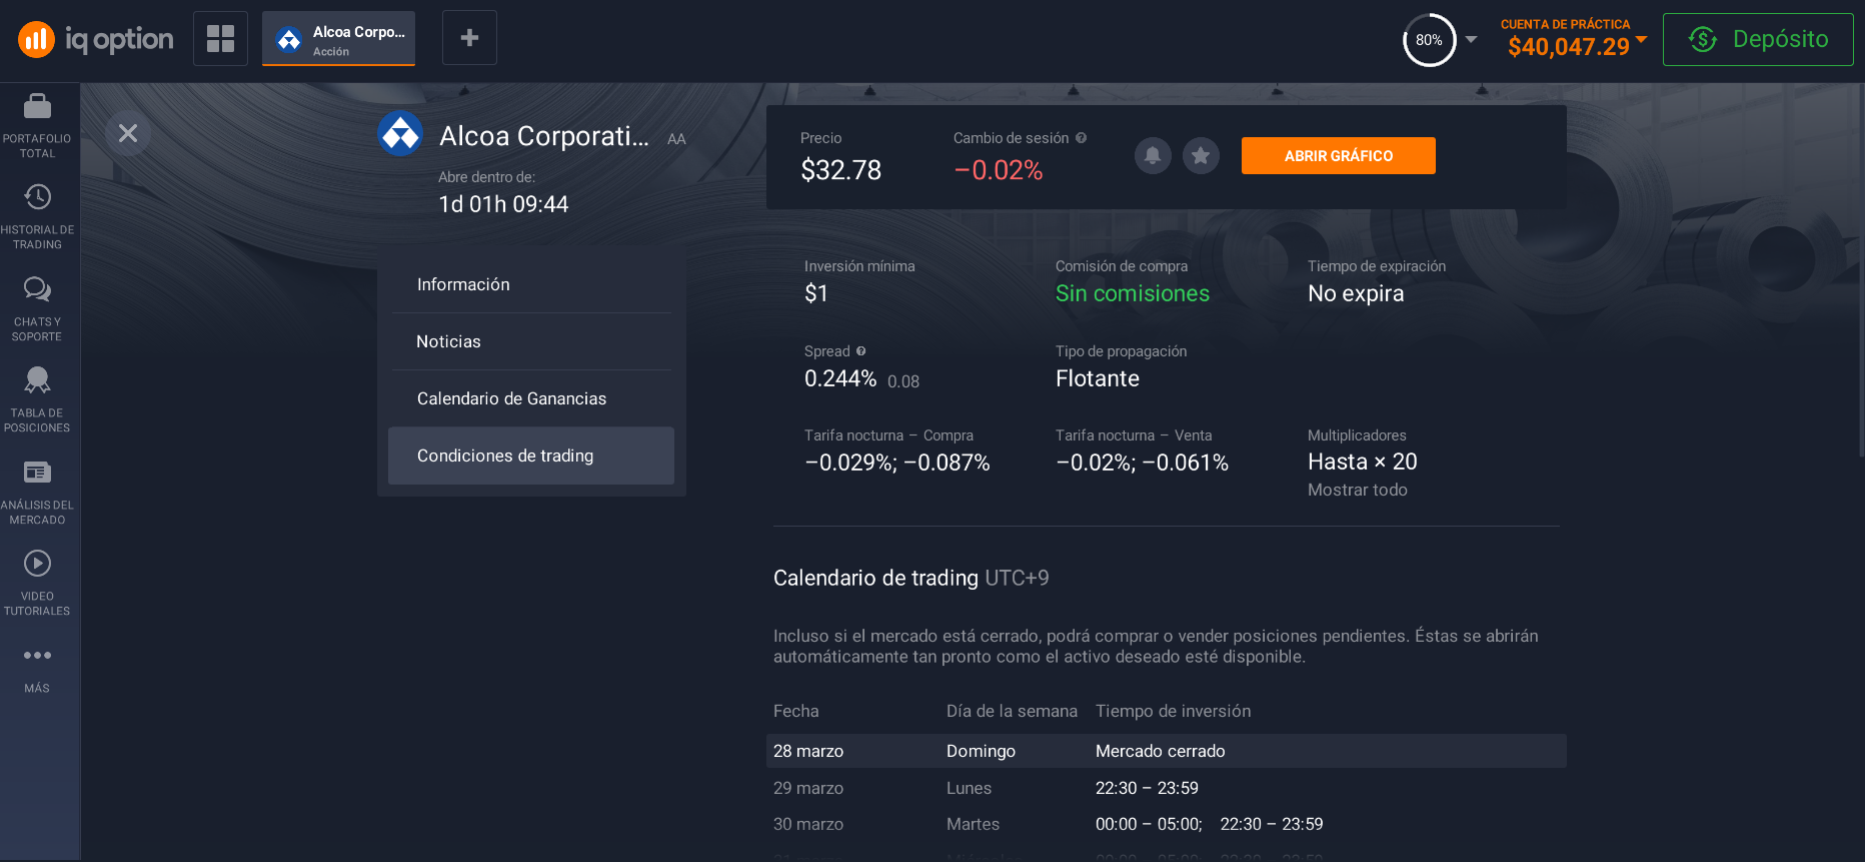The image size is (1865, 862).
Task: Click the Cambio de sesión help icon
Action: tap(1081, 138)
